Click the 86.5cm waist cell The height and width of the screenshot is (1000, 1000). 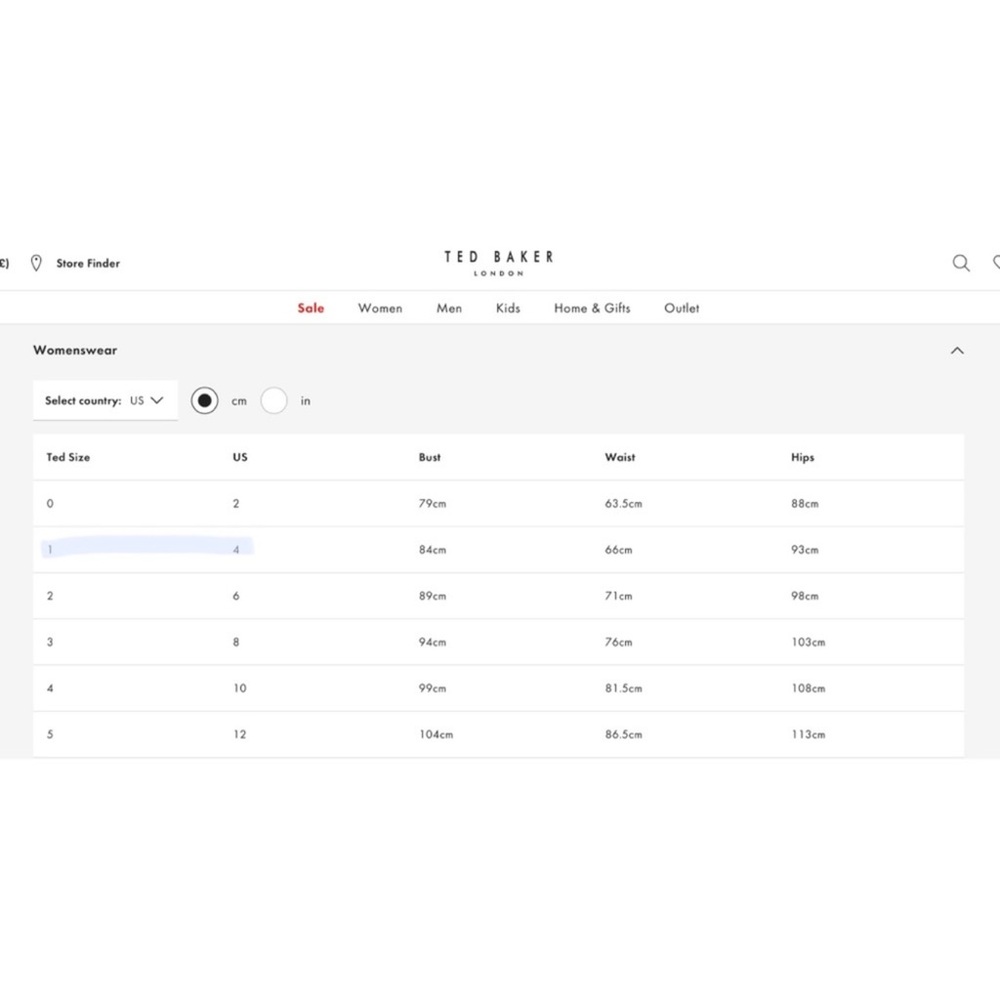[x=624, y=735]
